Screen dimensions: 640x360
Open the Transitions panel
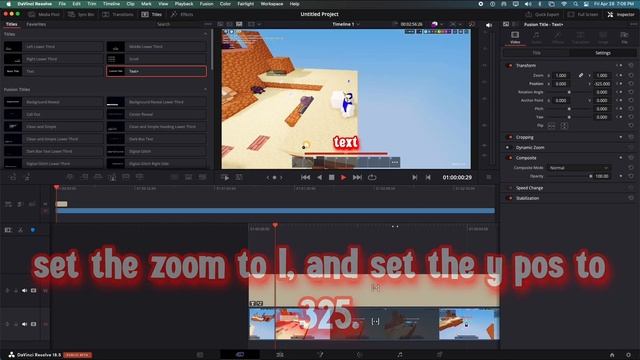(x=118, y=14)
